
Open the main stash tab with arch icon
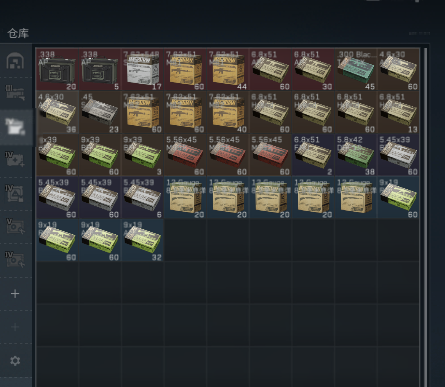click(15, 61)
